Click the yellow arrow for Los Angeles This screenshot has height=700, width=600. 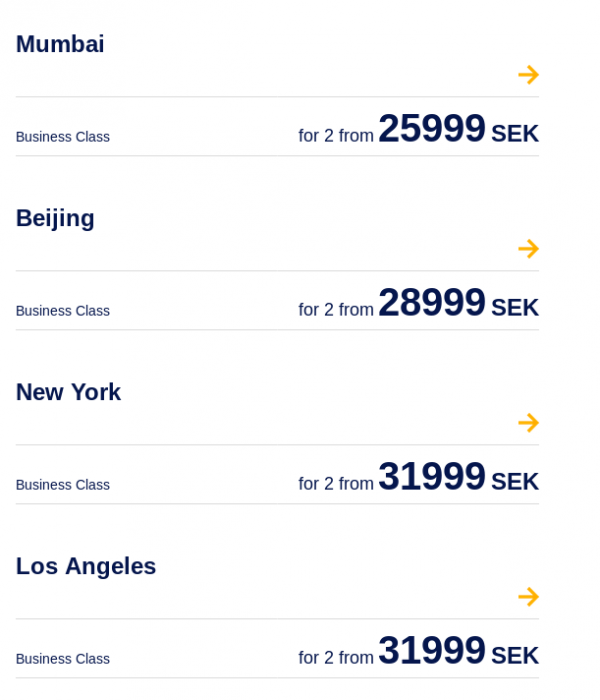(528, 597)
